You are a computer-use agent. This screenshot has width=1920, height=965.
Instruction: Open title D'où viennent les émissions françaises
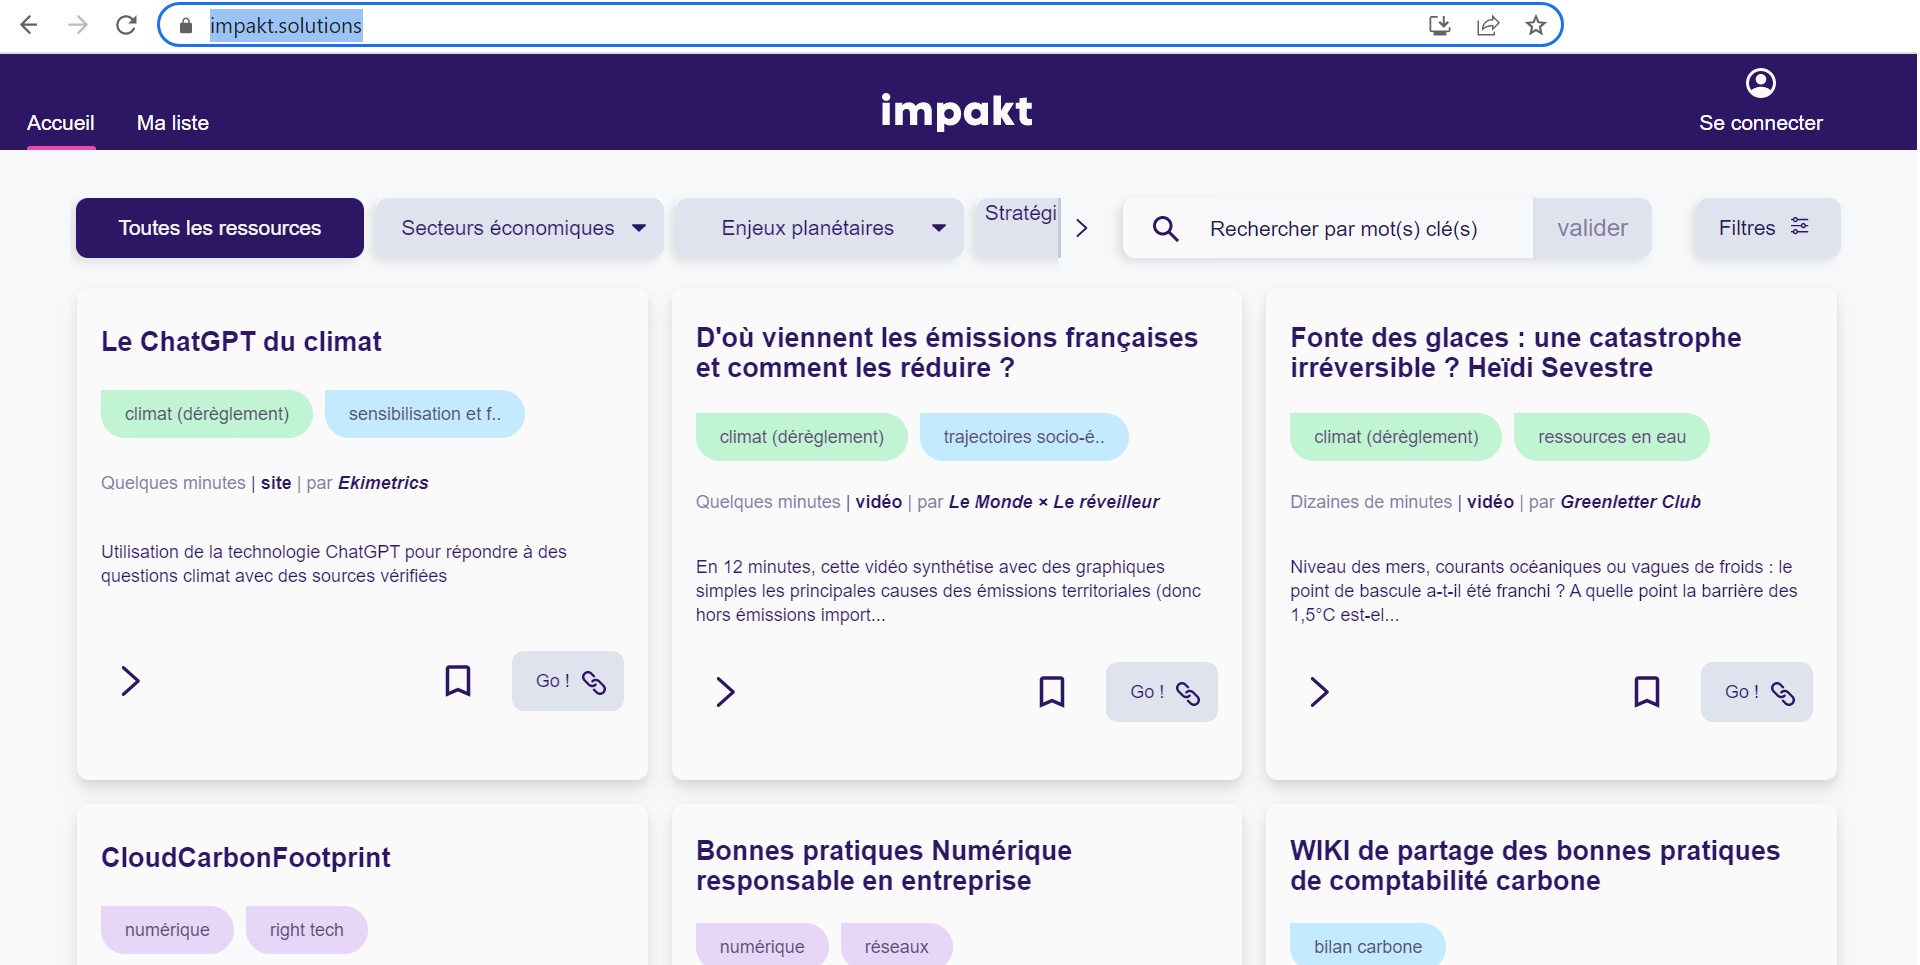pyautogui.click(x=947, y=353)
